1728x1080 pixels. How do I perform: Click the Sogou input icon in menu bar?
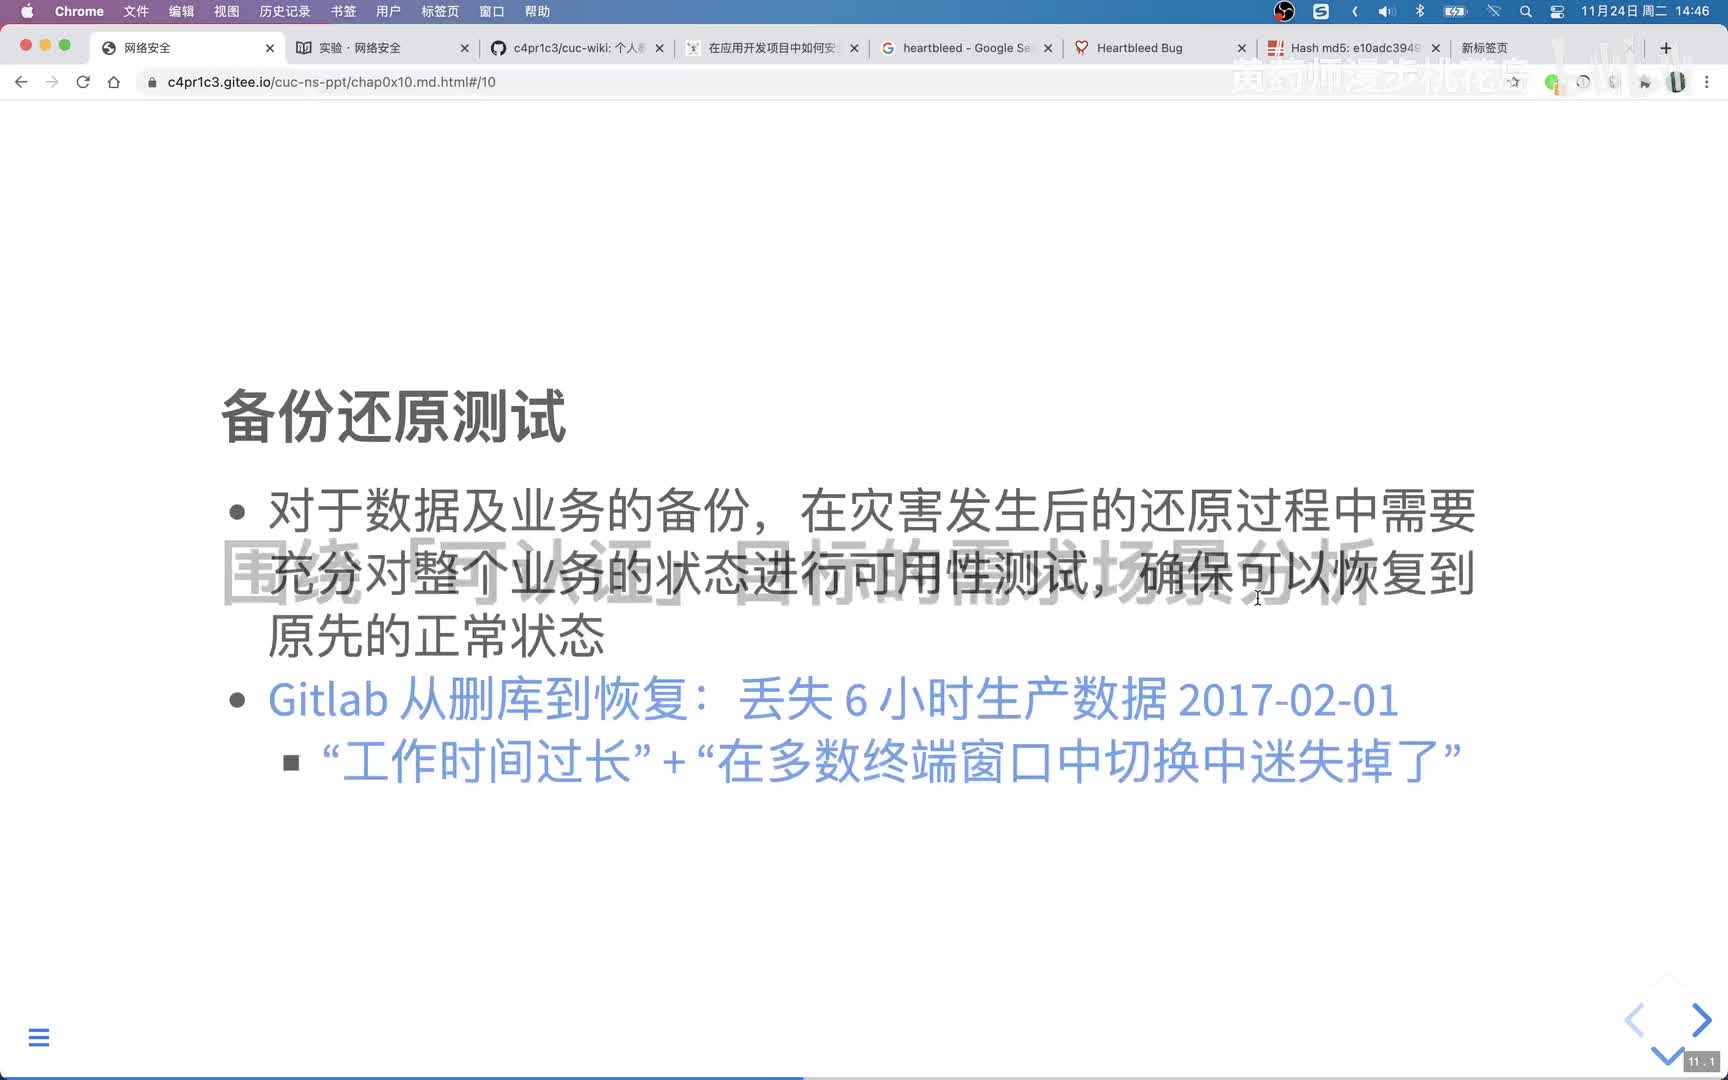tap(1321, 11)
